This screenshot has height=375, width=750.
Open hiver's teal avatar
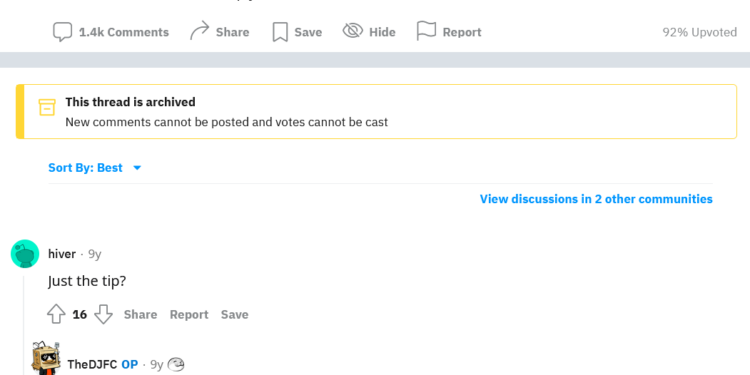click(25, 254)
